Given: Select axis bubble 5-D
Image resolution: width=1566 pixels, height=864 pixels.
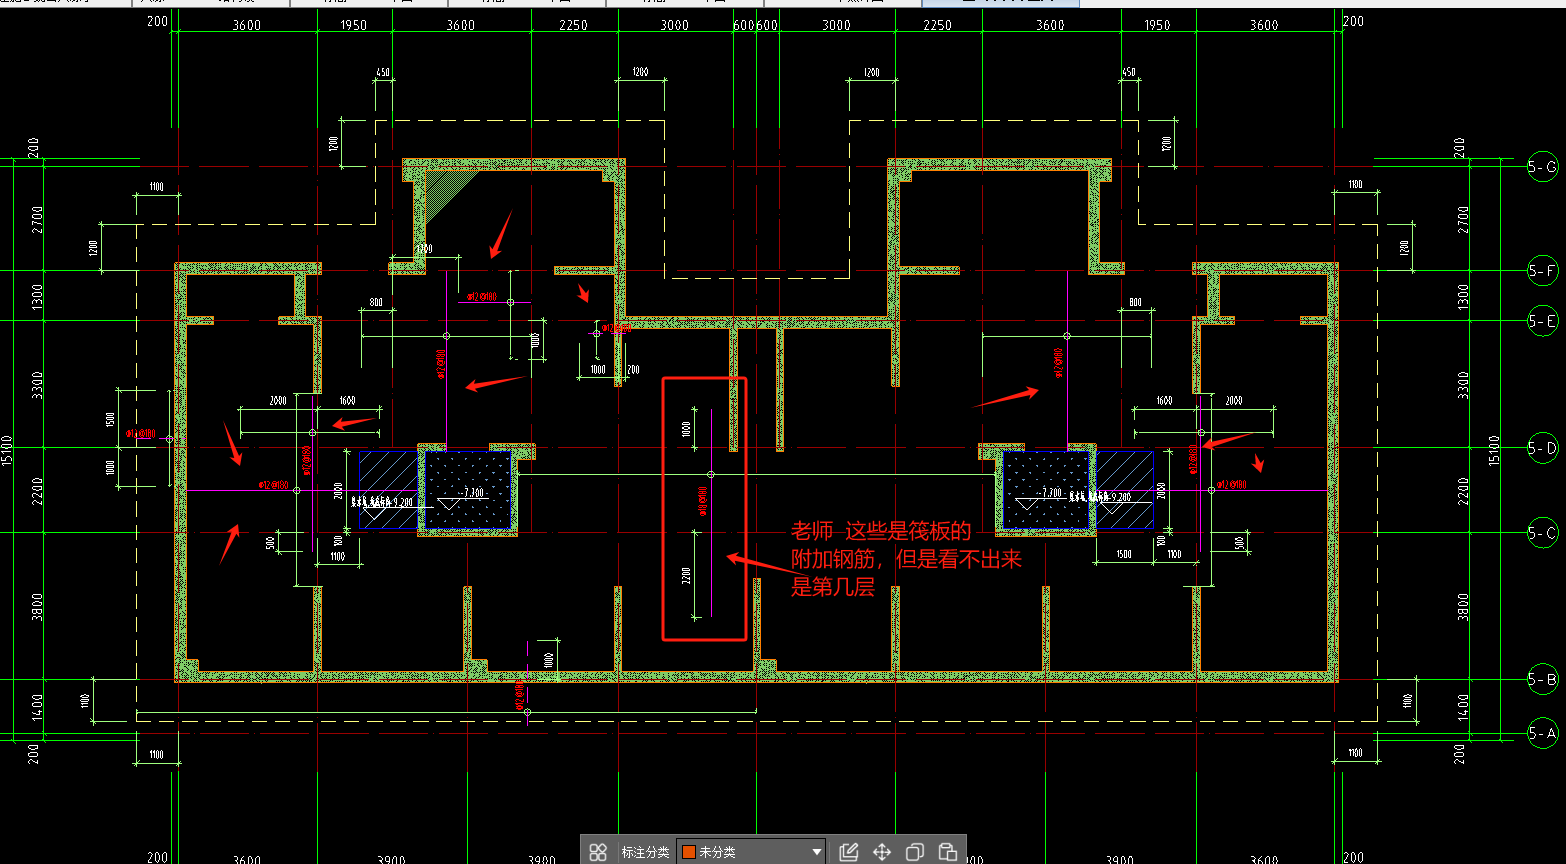Looking at the screenshot, I should pyautogui.click(x=1543, y=448).
